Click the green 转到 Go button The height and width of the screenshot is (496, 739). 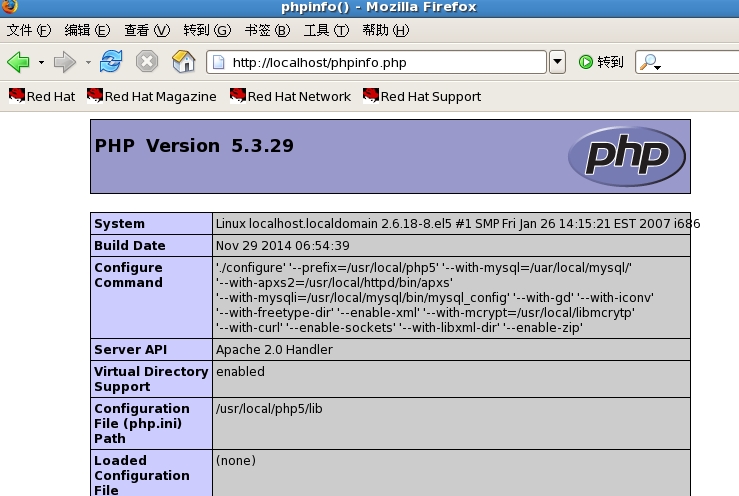click(601, 62)
